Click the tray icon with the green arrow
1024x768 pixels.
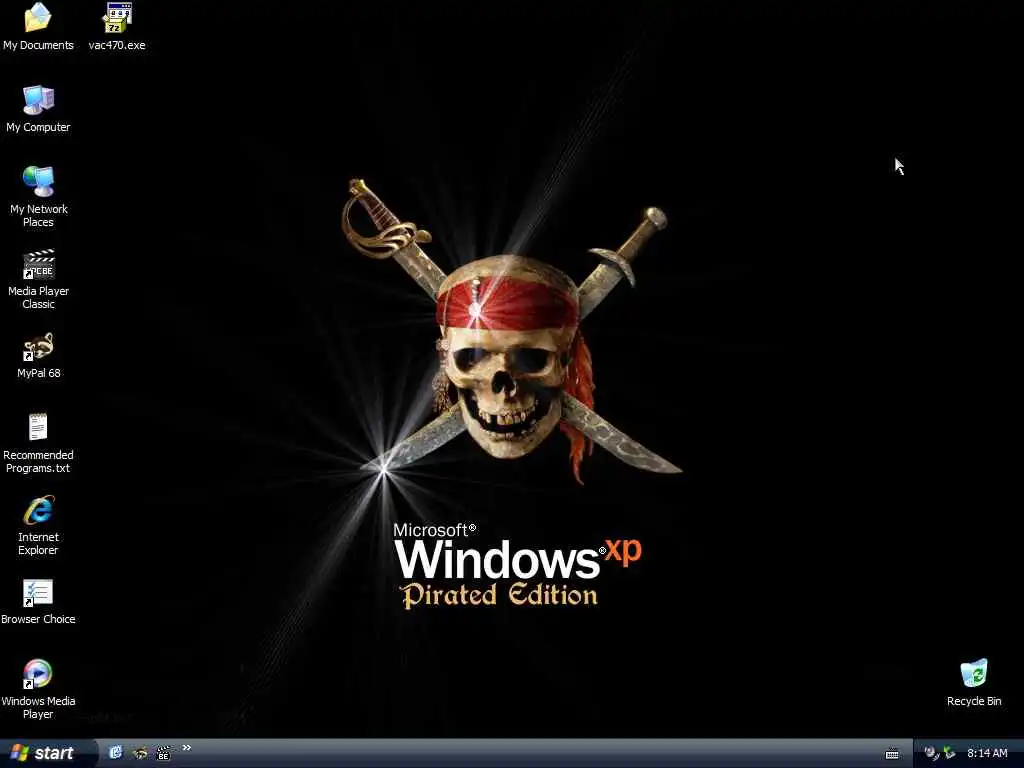950,754
